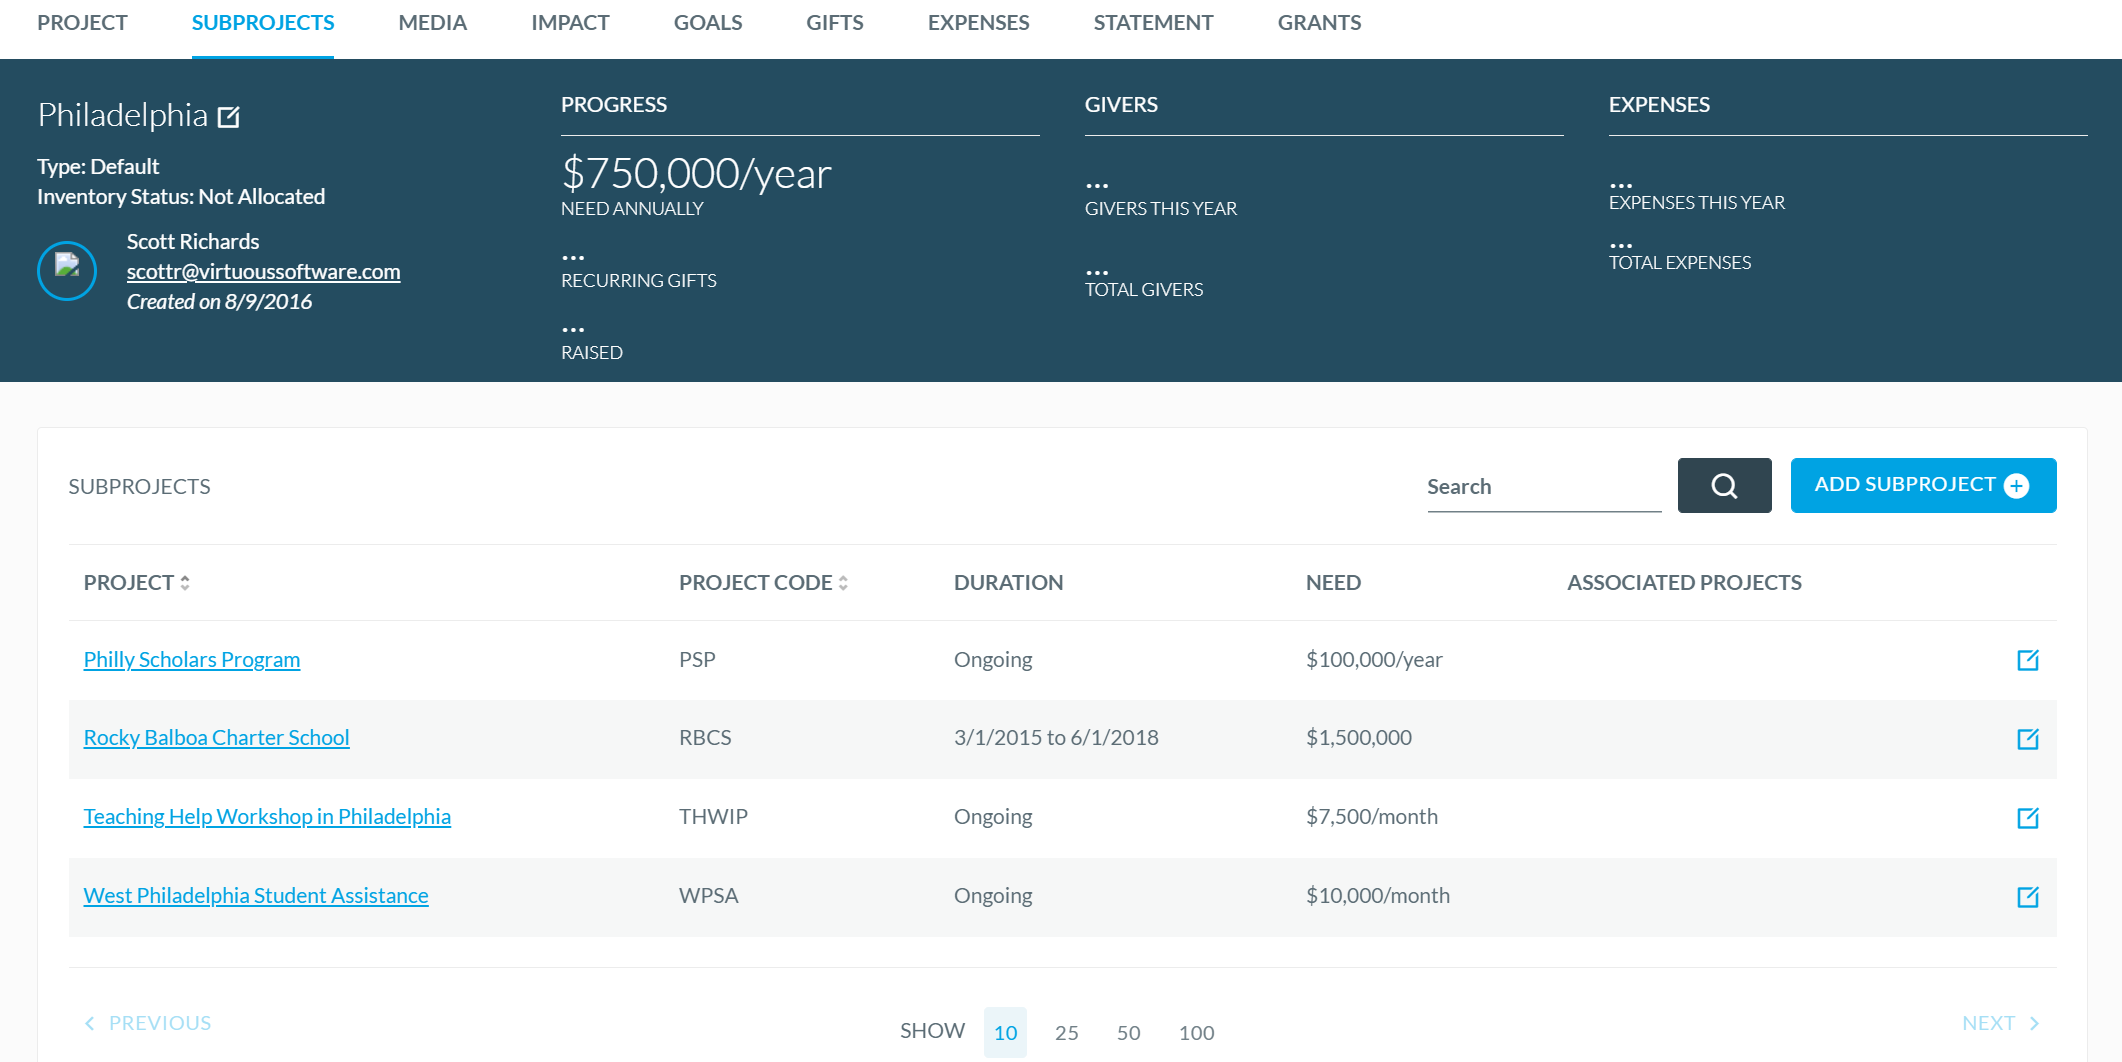Go to the NEXT page
The height and width of the screenshot is (1062, 2122).
click(2000, 1023)
